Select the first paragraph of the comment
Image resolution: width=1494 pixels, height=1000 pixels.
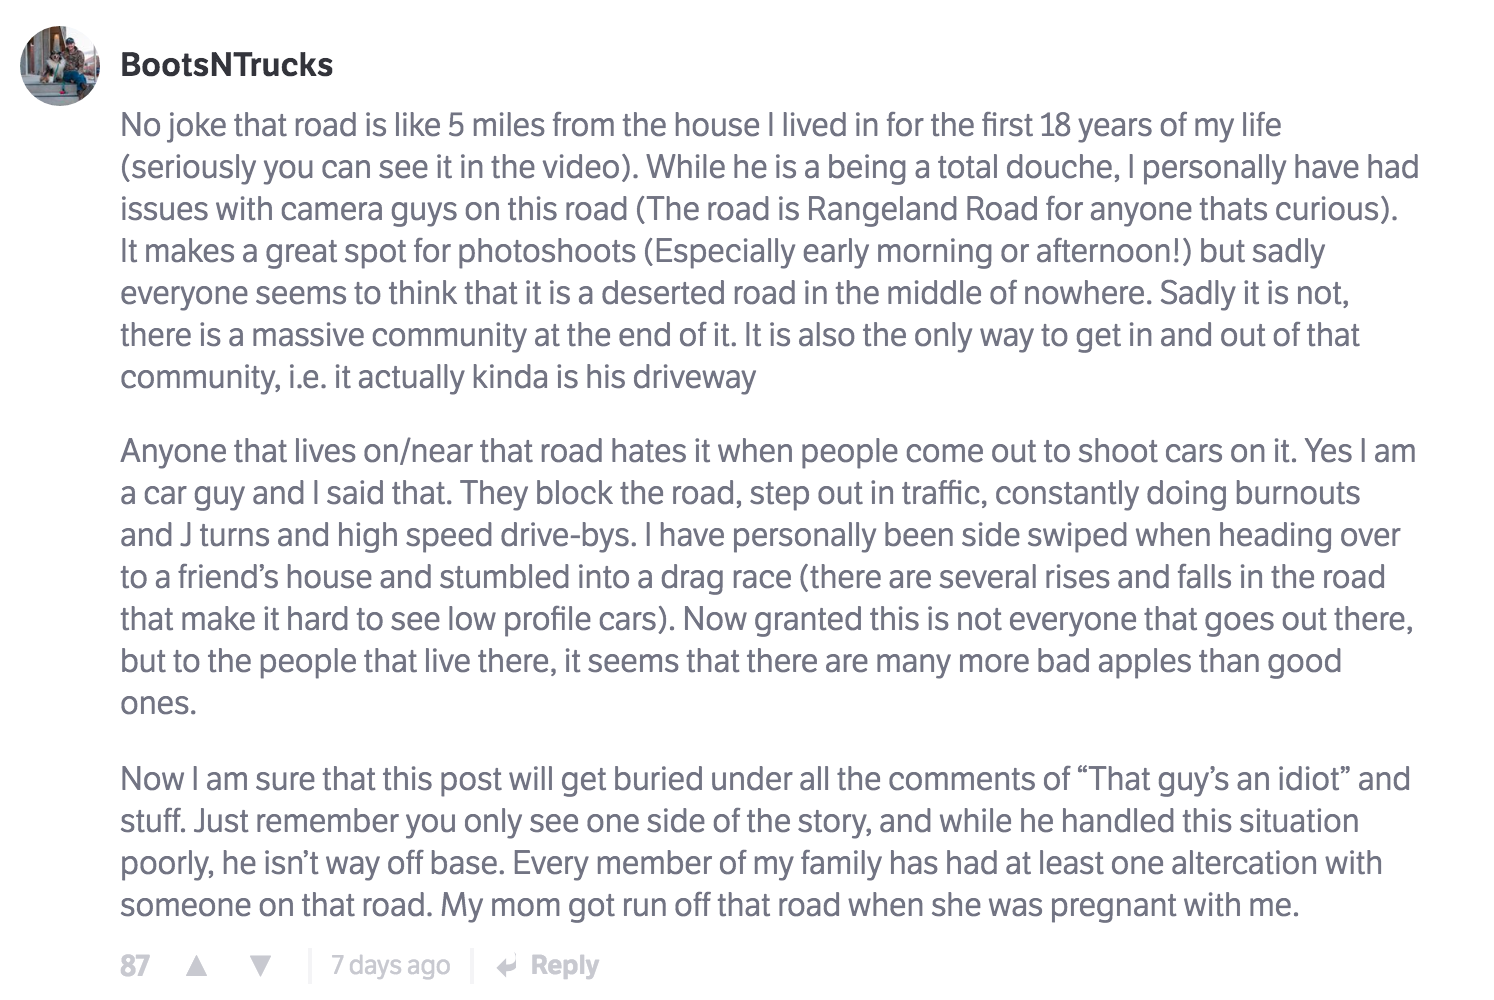[x=770, y=250]
